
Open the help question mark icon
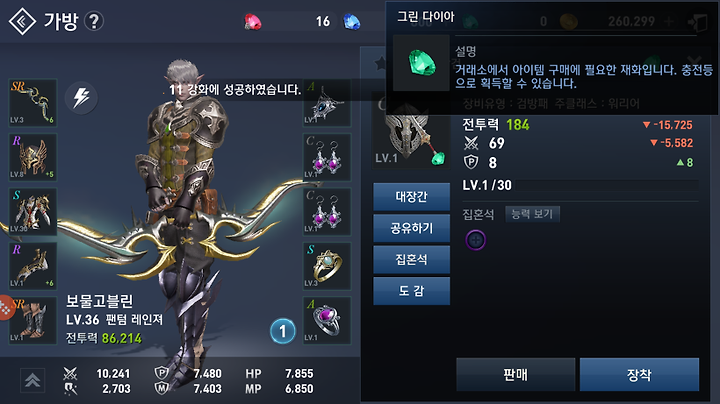94,21
